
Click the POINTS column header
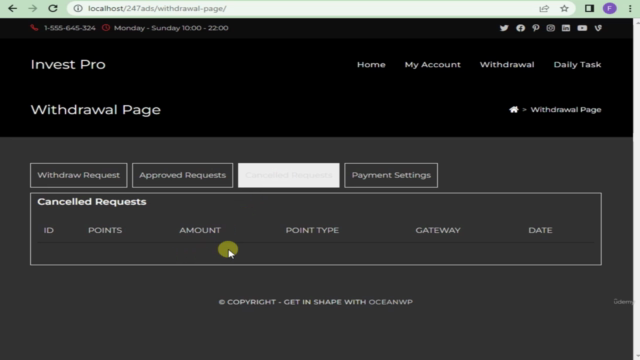coord(105,230)
